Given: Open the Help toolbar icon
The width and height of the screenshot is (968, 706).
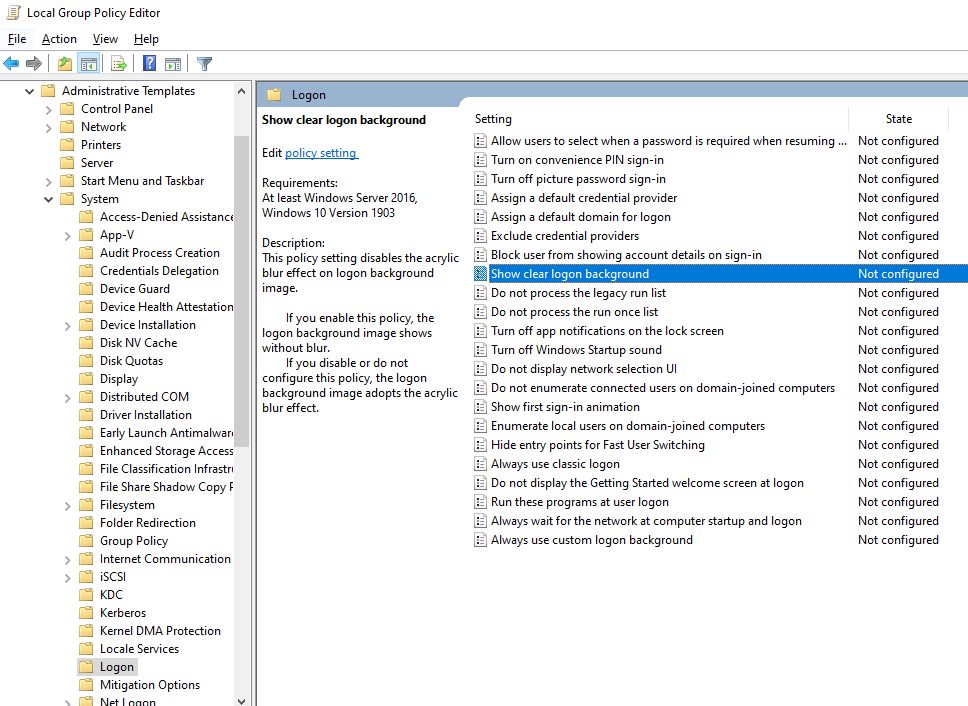Looking at the screenshot, I should pyautogui.click(x=149, y=63).
